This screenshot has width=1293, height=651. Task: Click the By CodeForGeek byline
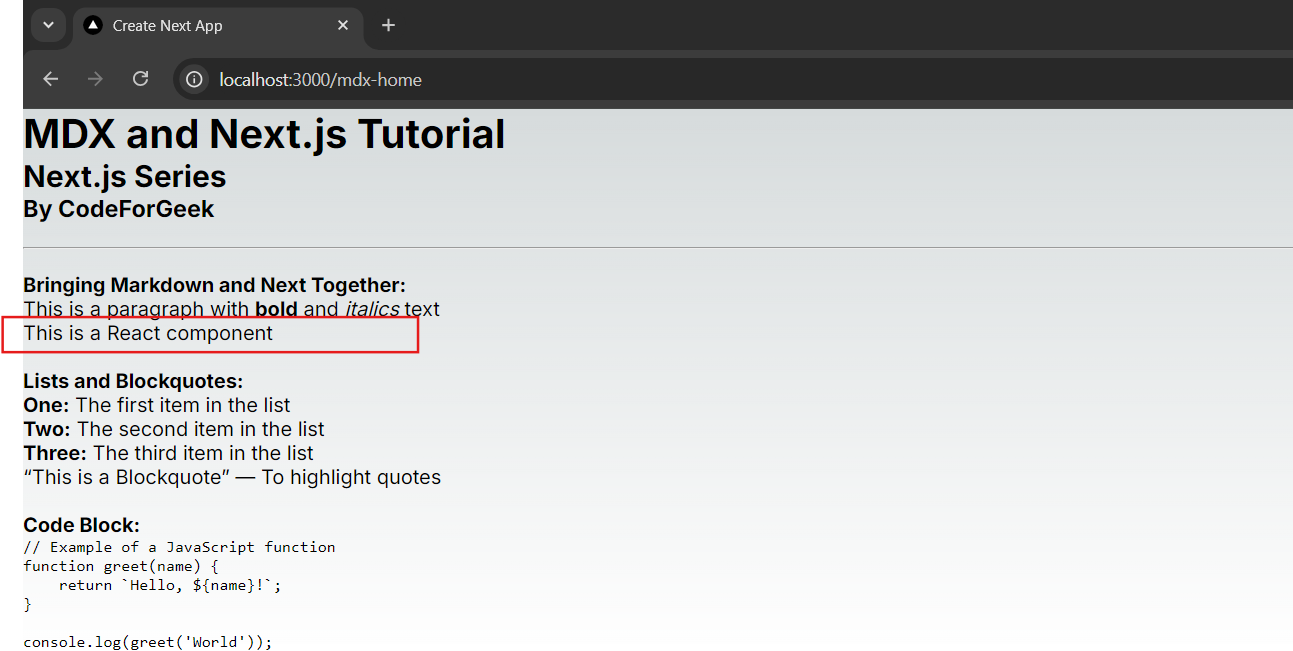(118, 209)
